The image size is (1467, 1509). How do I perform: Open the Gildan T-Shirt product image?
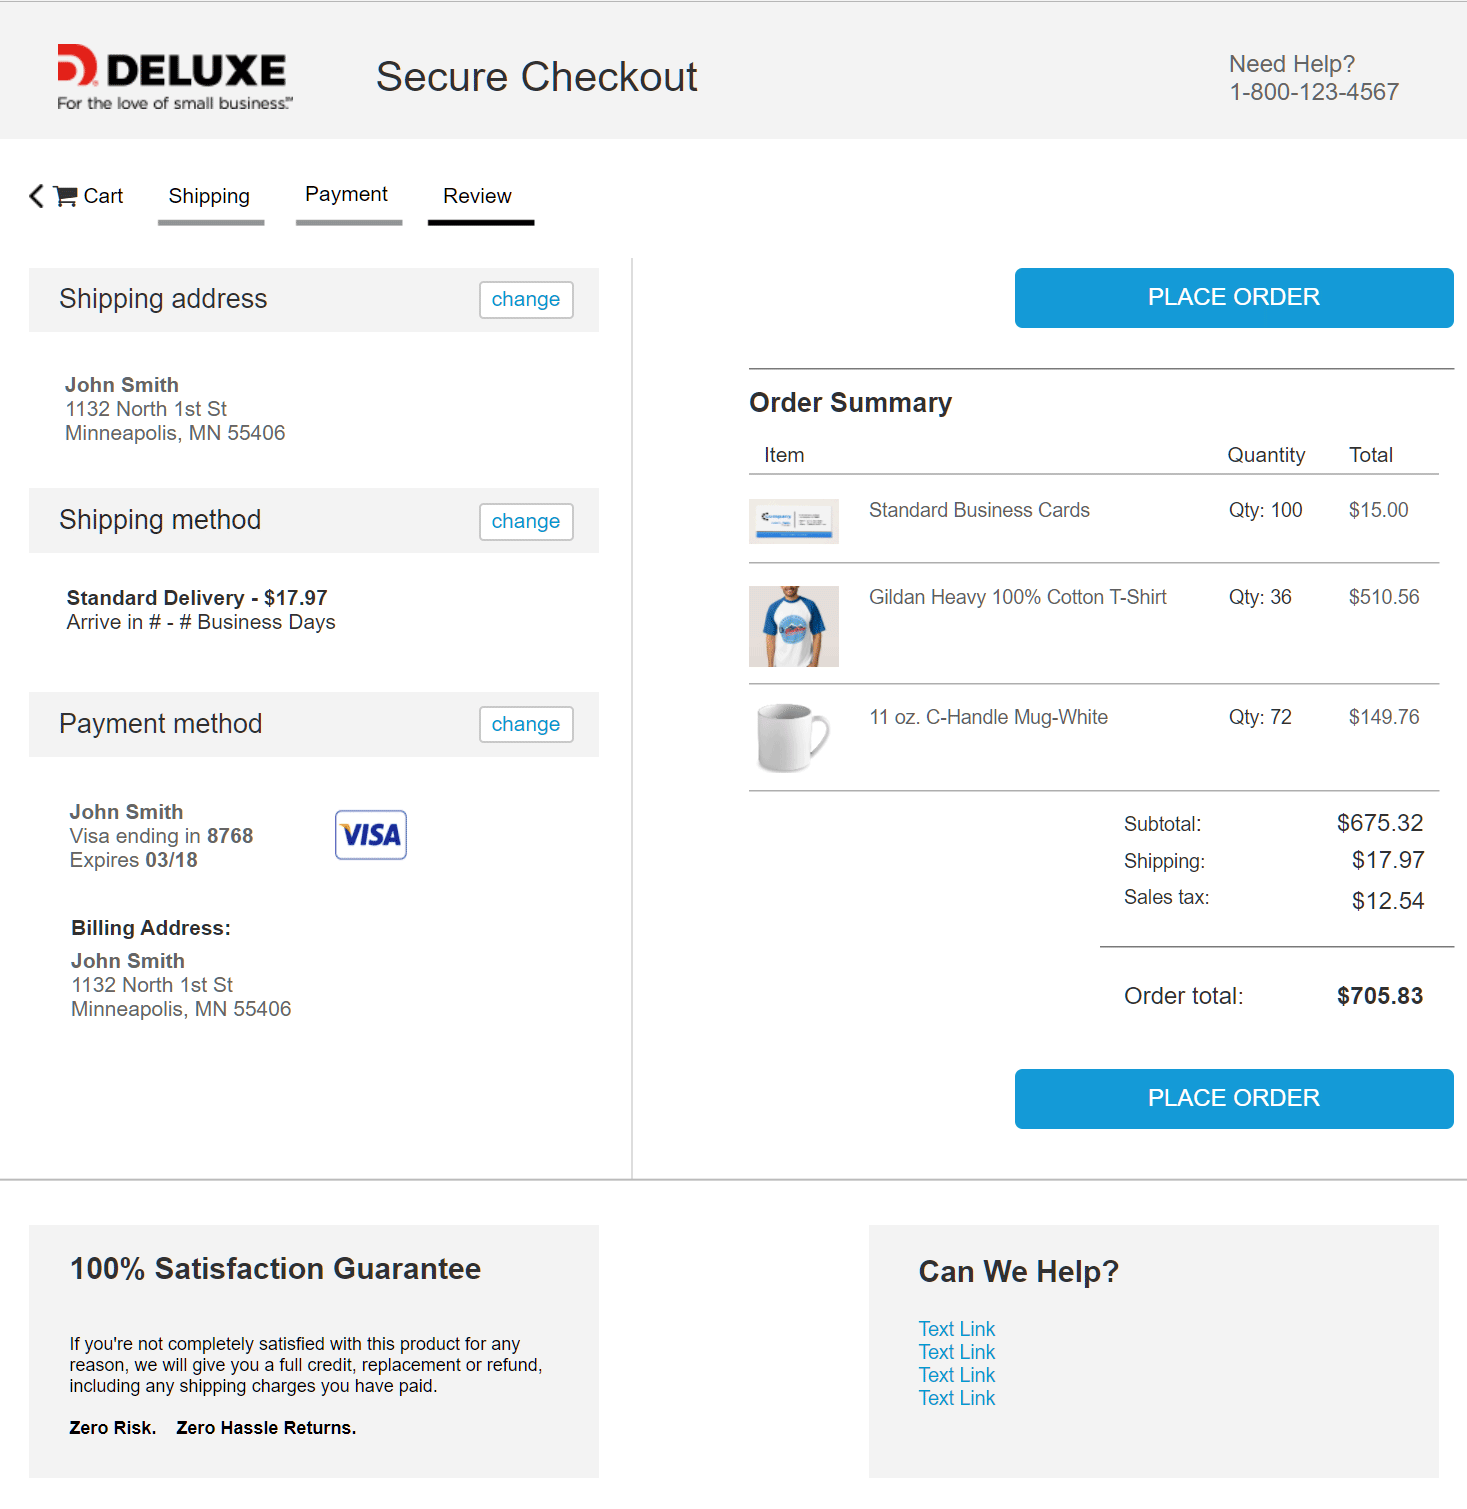click(793, 626)
